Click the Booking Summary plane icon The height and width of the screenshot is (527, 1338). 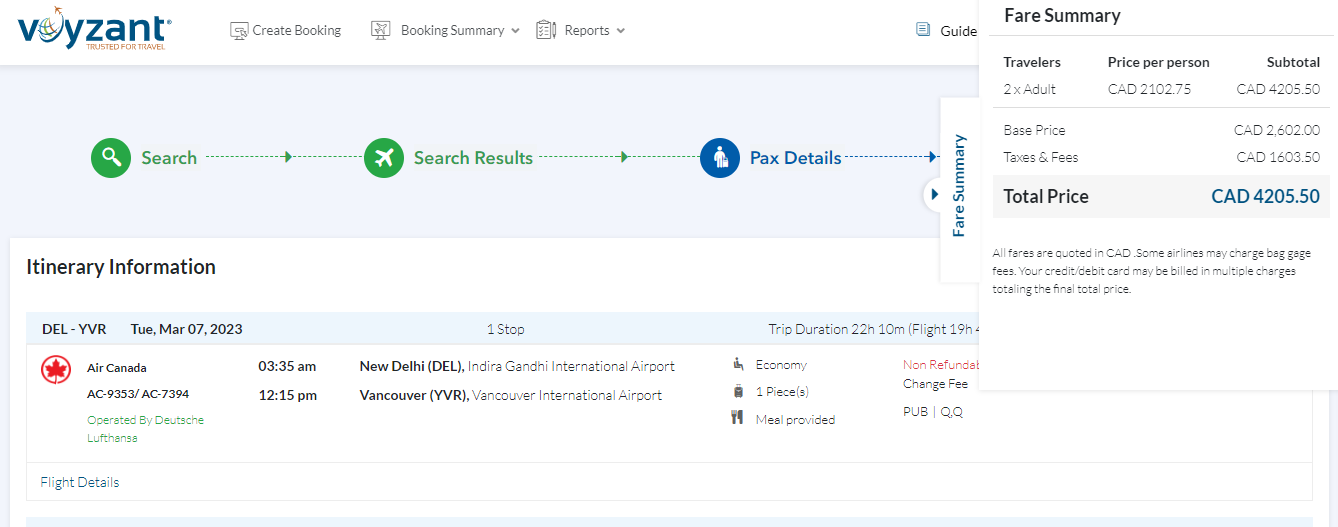pyautogui.click(x=380, y=31)
